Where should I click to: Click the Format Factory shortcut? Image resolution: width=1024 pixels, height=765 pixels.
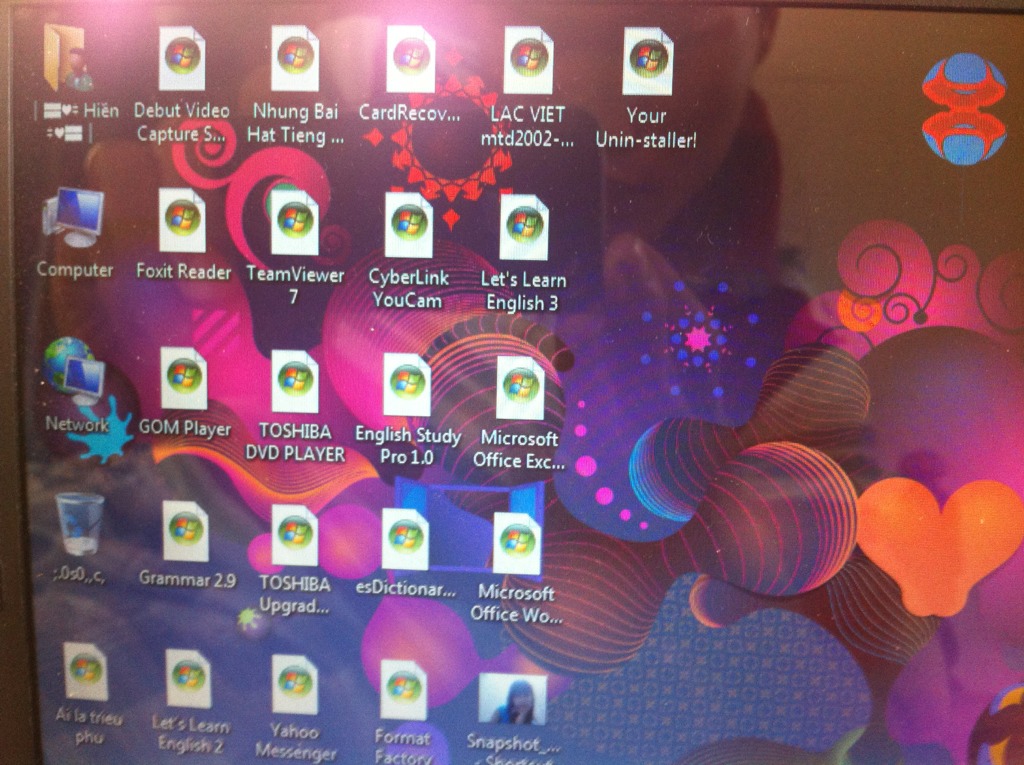[403, 689]
